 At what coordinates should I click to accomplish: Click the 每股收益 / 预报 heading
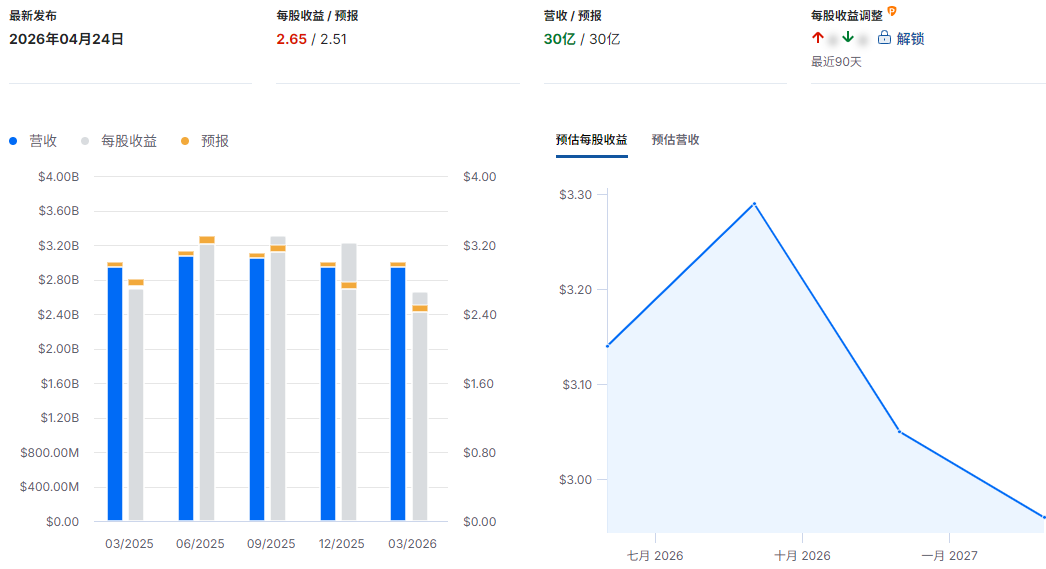click(318, 15)
